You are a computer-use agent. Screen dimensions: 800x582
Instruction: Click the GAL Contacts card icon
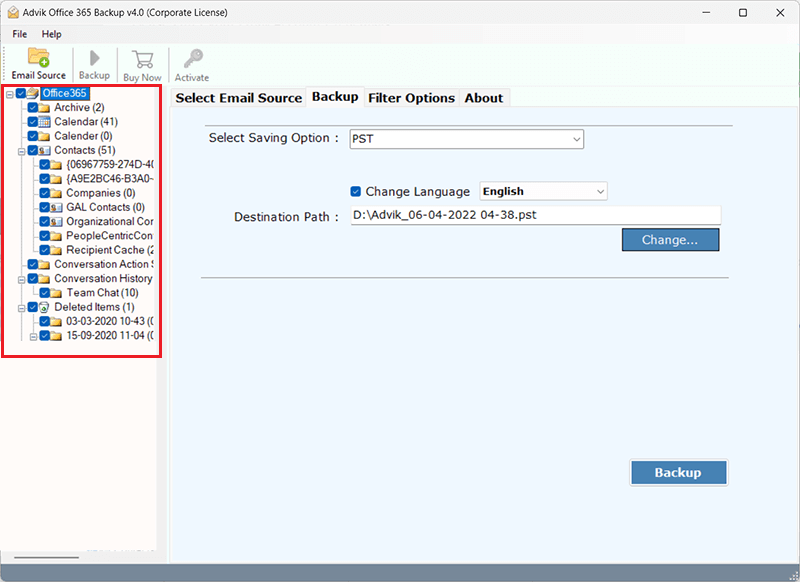56,208
